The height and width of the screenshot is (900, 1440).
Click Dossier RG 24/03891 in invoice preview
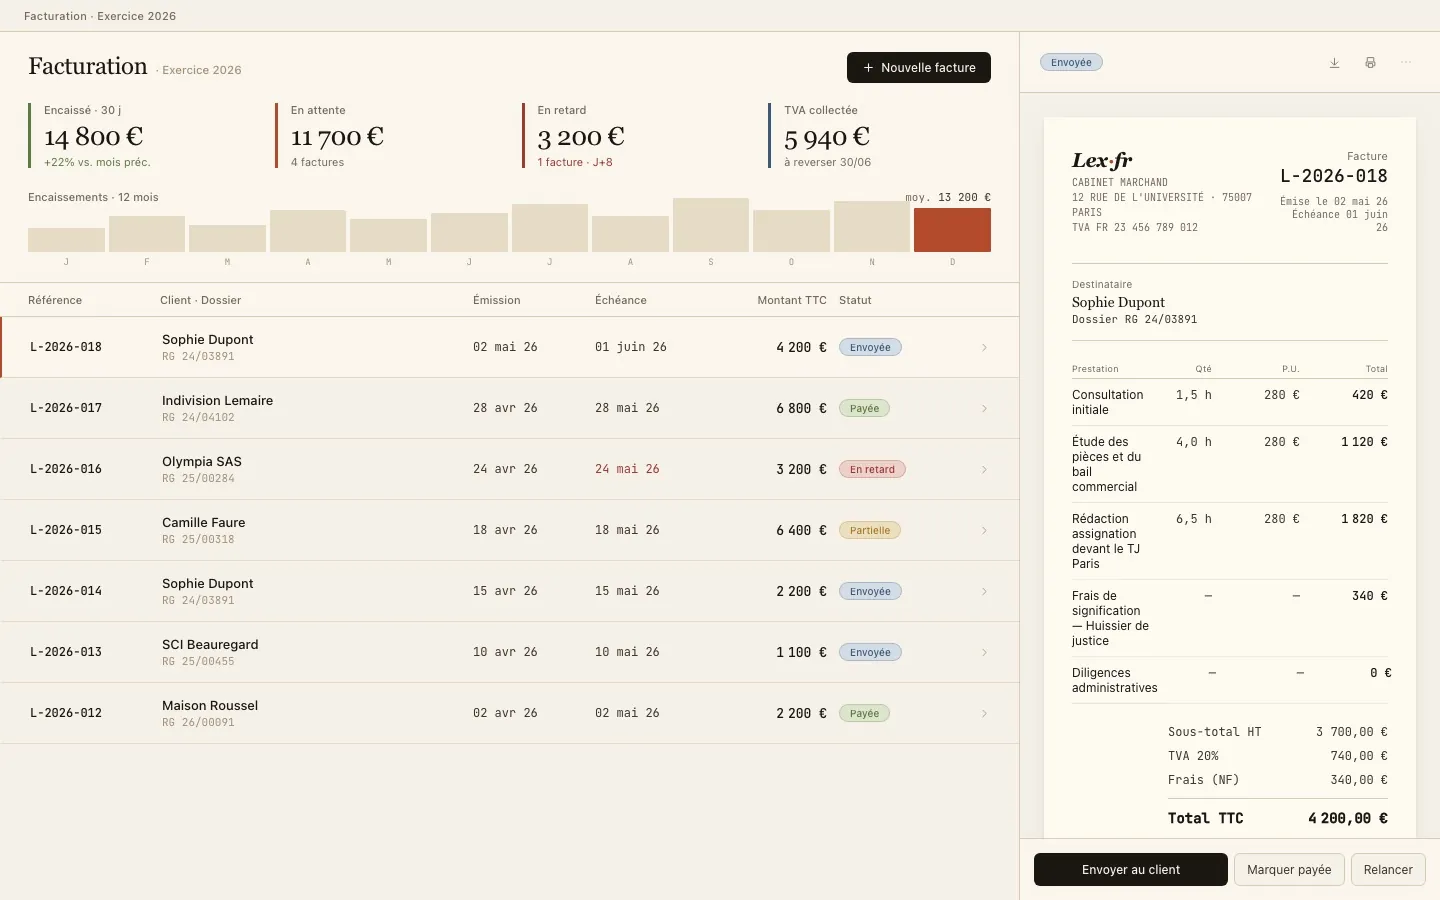click(1134, 319)
